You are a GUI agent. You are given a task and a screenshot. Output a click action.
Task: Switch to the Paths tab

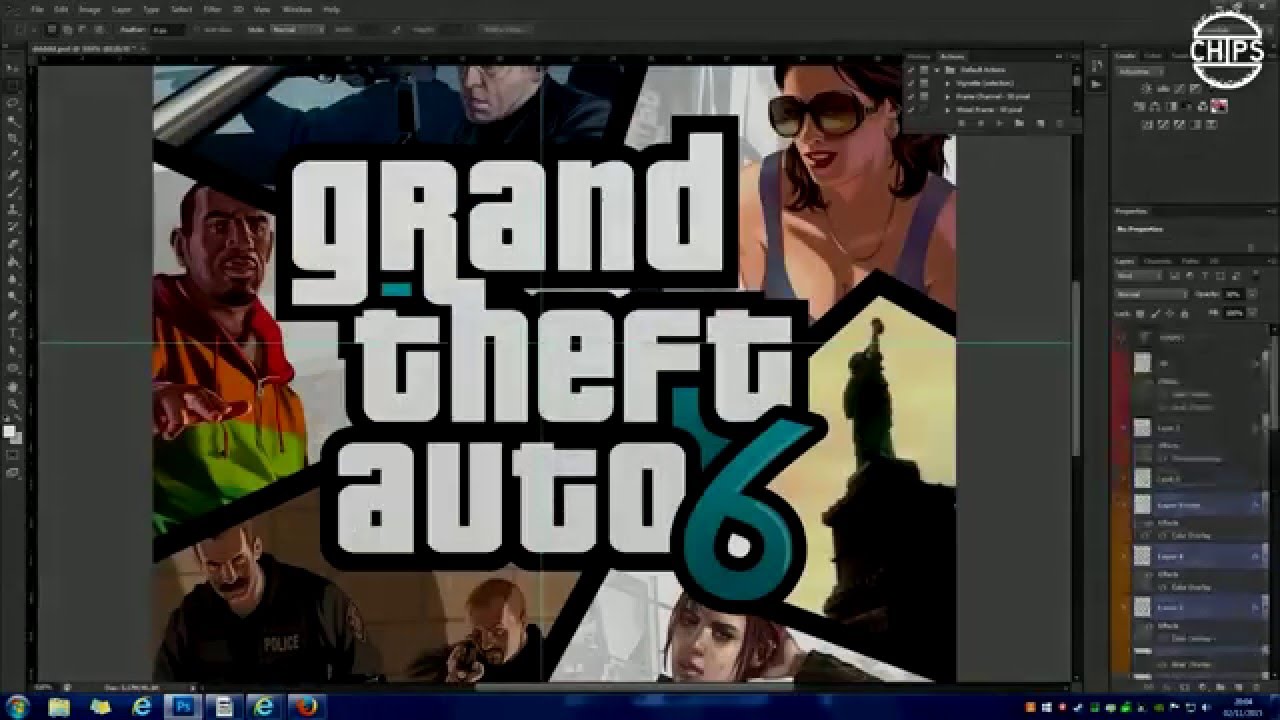coord(1190,261)
